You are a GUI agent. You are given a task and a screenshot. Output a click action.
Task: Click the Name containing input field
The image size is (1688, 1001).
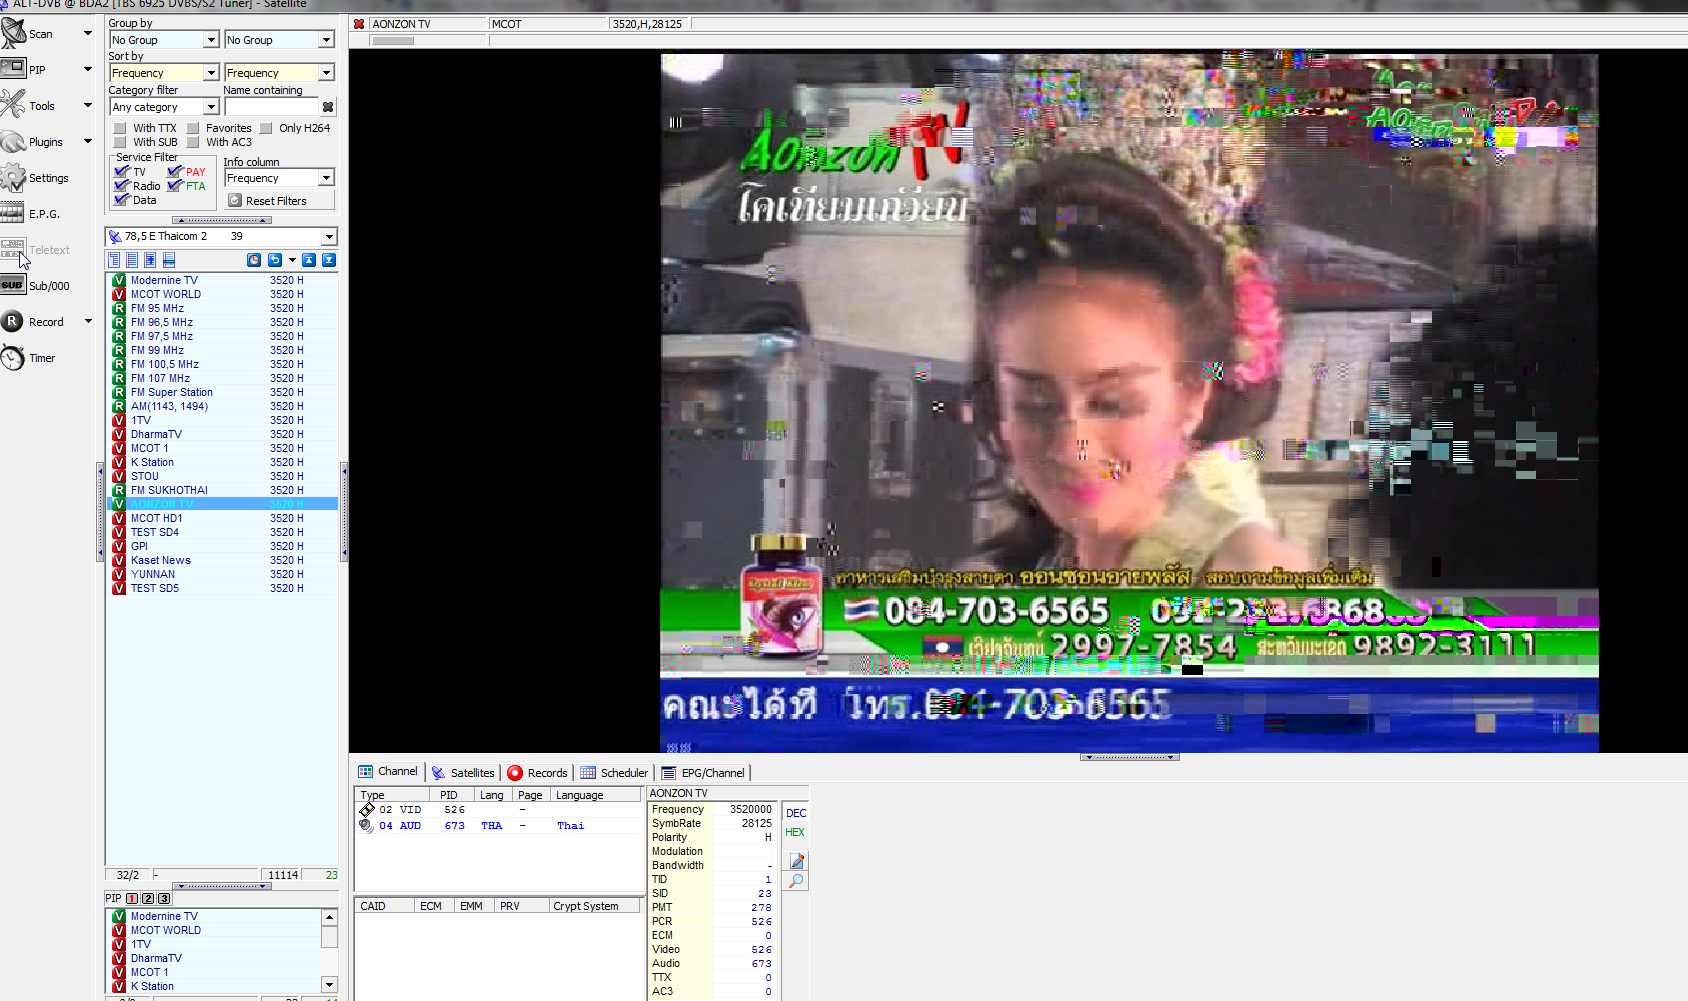pos(272,107)
